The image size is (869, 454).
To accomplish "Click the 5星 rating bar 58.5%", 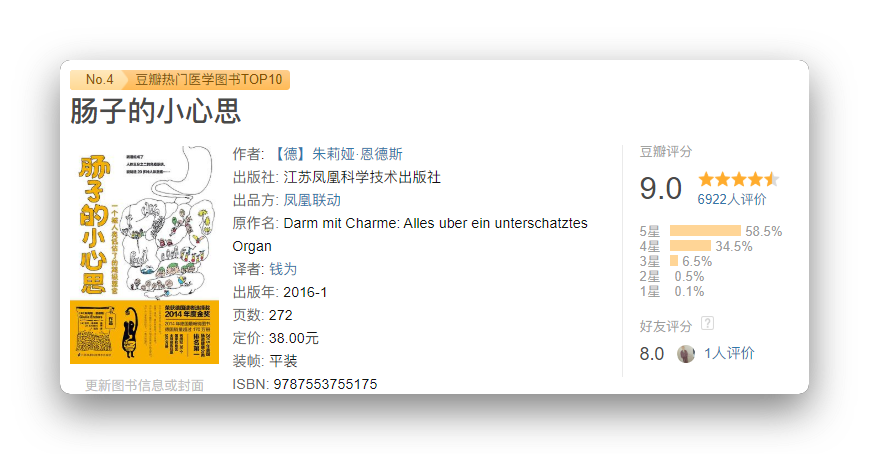I will click(x=705, y=231).
